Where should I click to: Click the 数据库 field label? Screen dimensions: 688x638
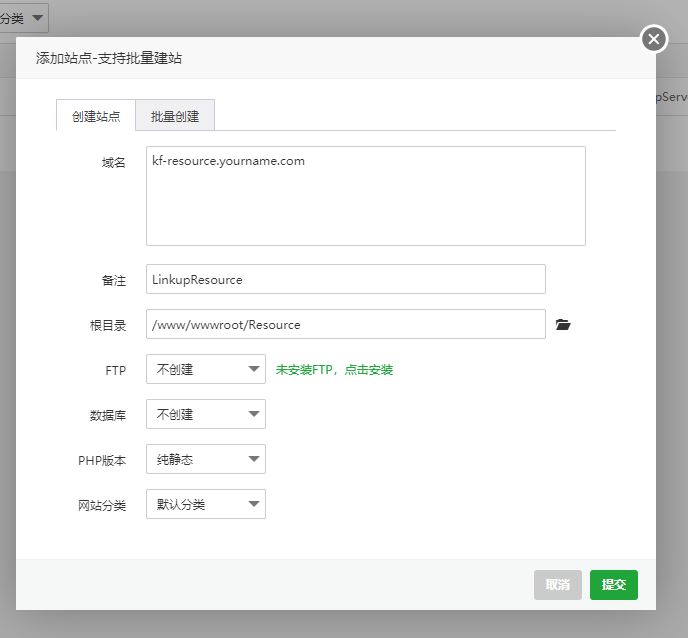[x=108, y=415]
